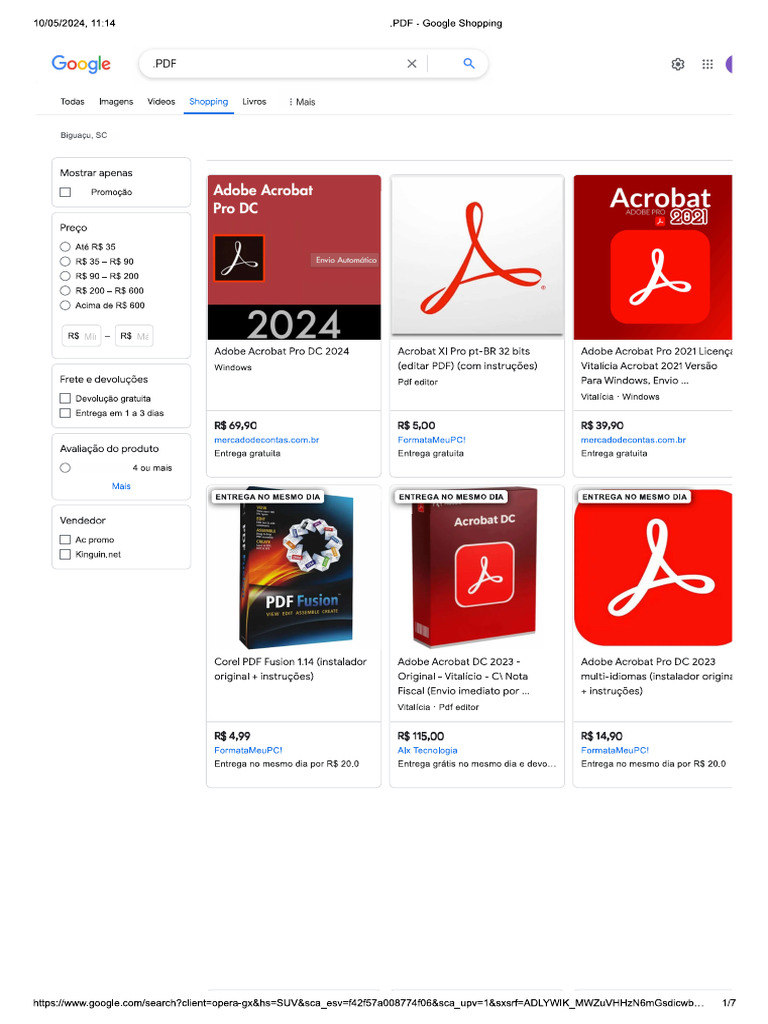The image size is (768, 1024).
Task: Open the Acrobat Pro DC 2023 red logo image
Action: click(653, 568)
